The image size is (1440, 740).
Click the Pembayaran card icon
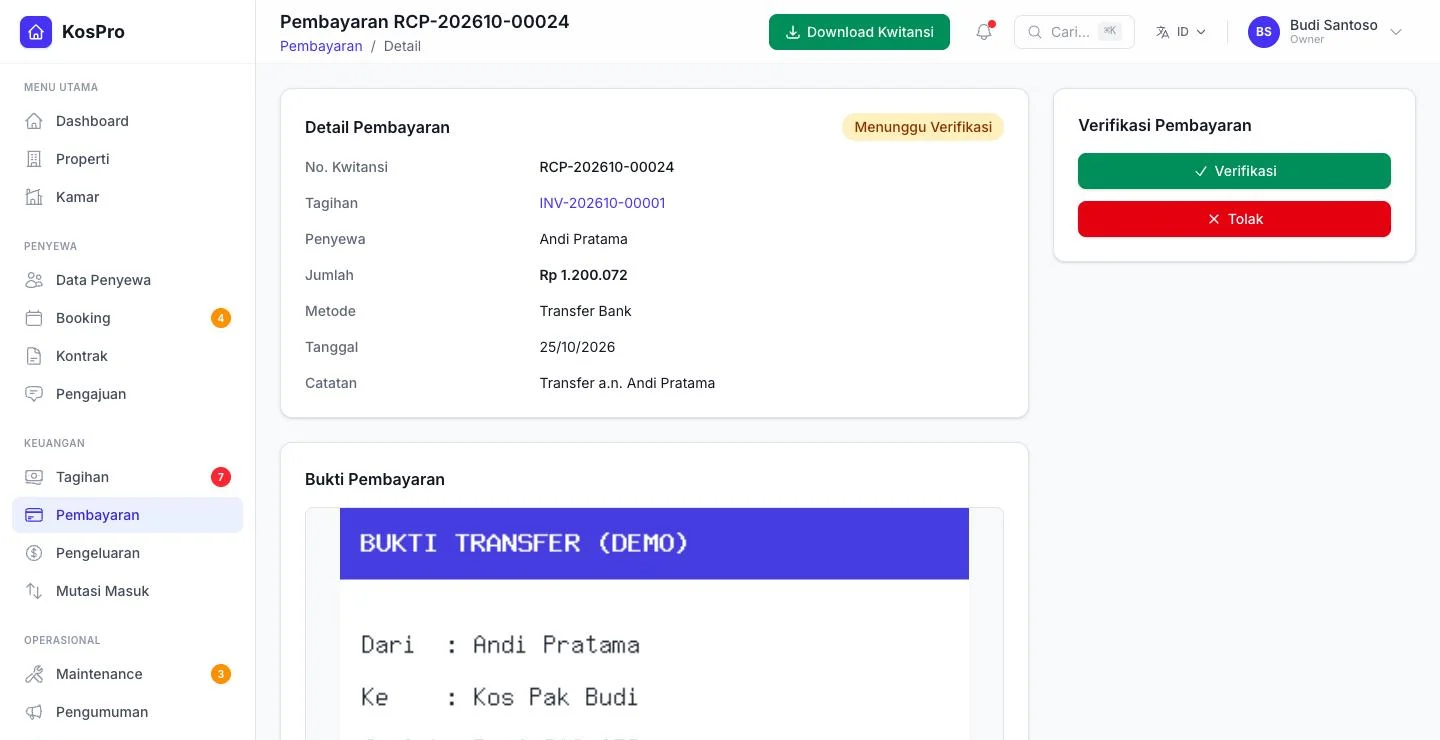point(34,515)
